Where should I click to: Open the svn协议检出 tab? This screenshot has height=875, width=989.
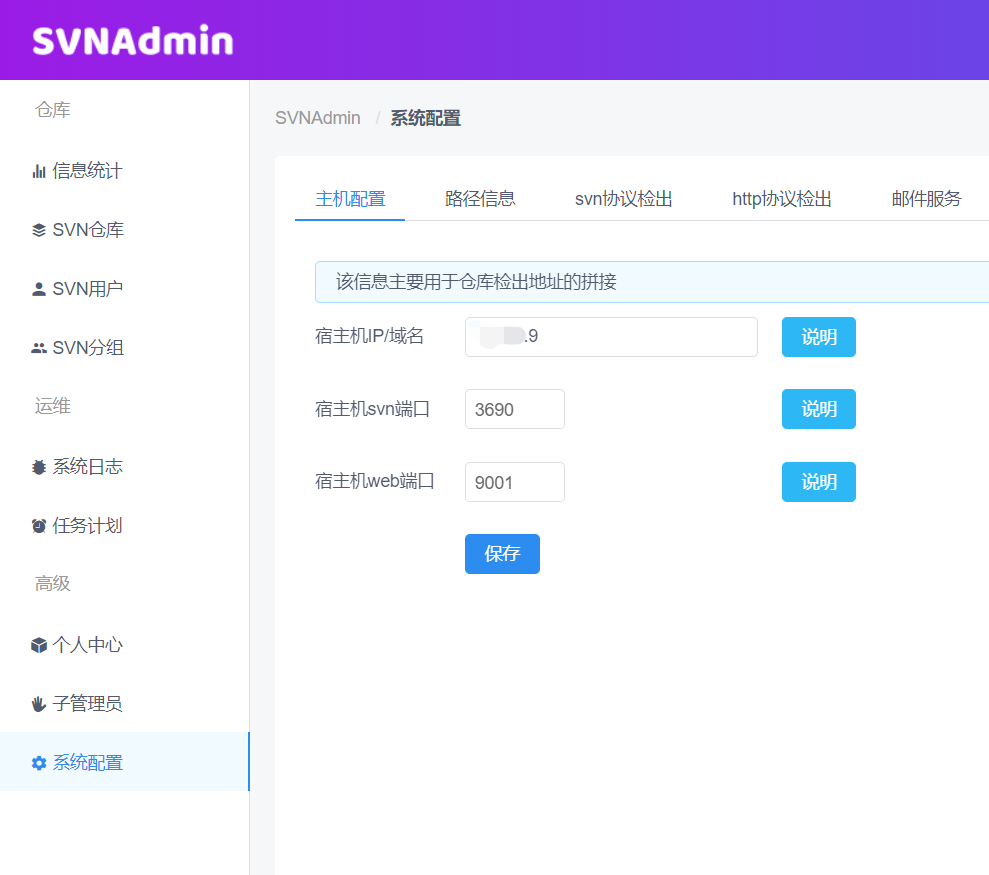623,198
